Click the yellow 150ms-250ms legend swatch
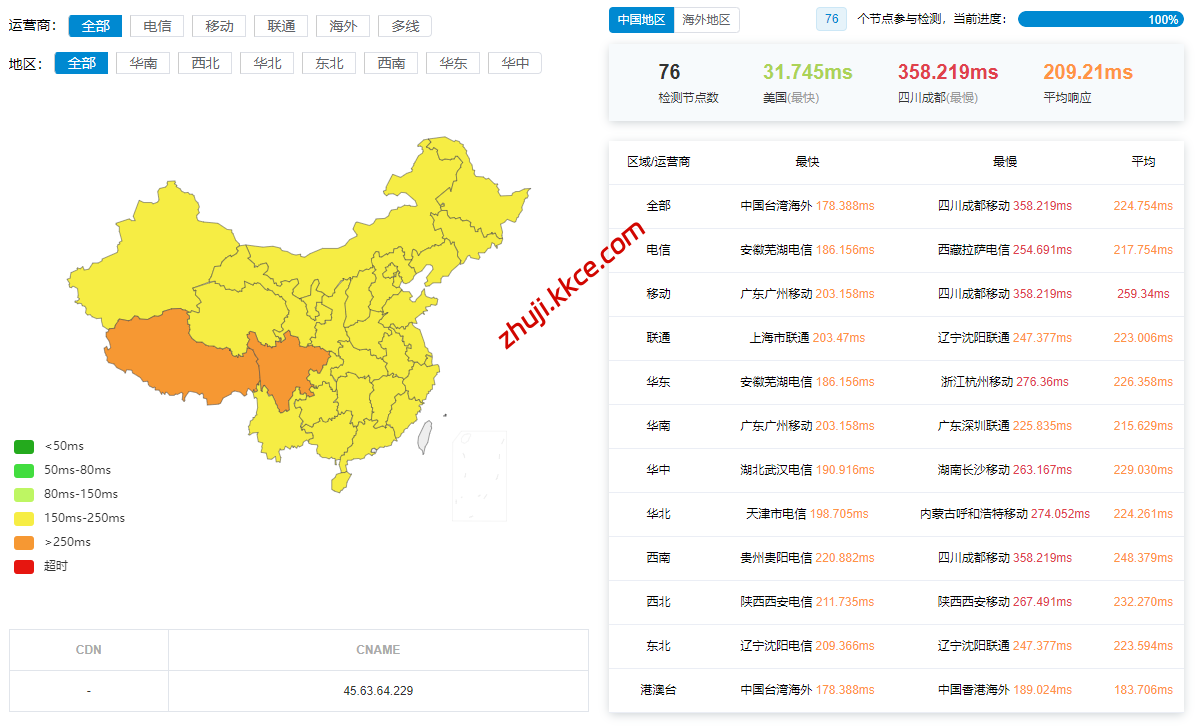The width and height of the screenshot is (1197, 726). click(24, 518)
